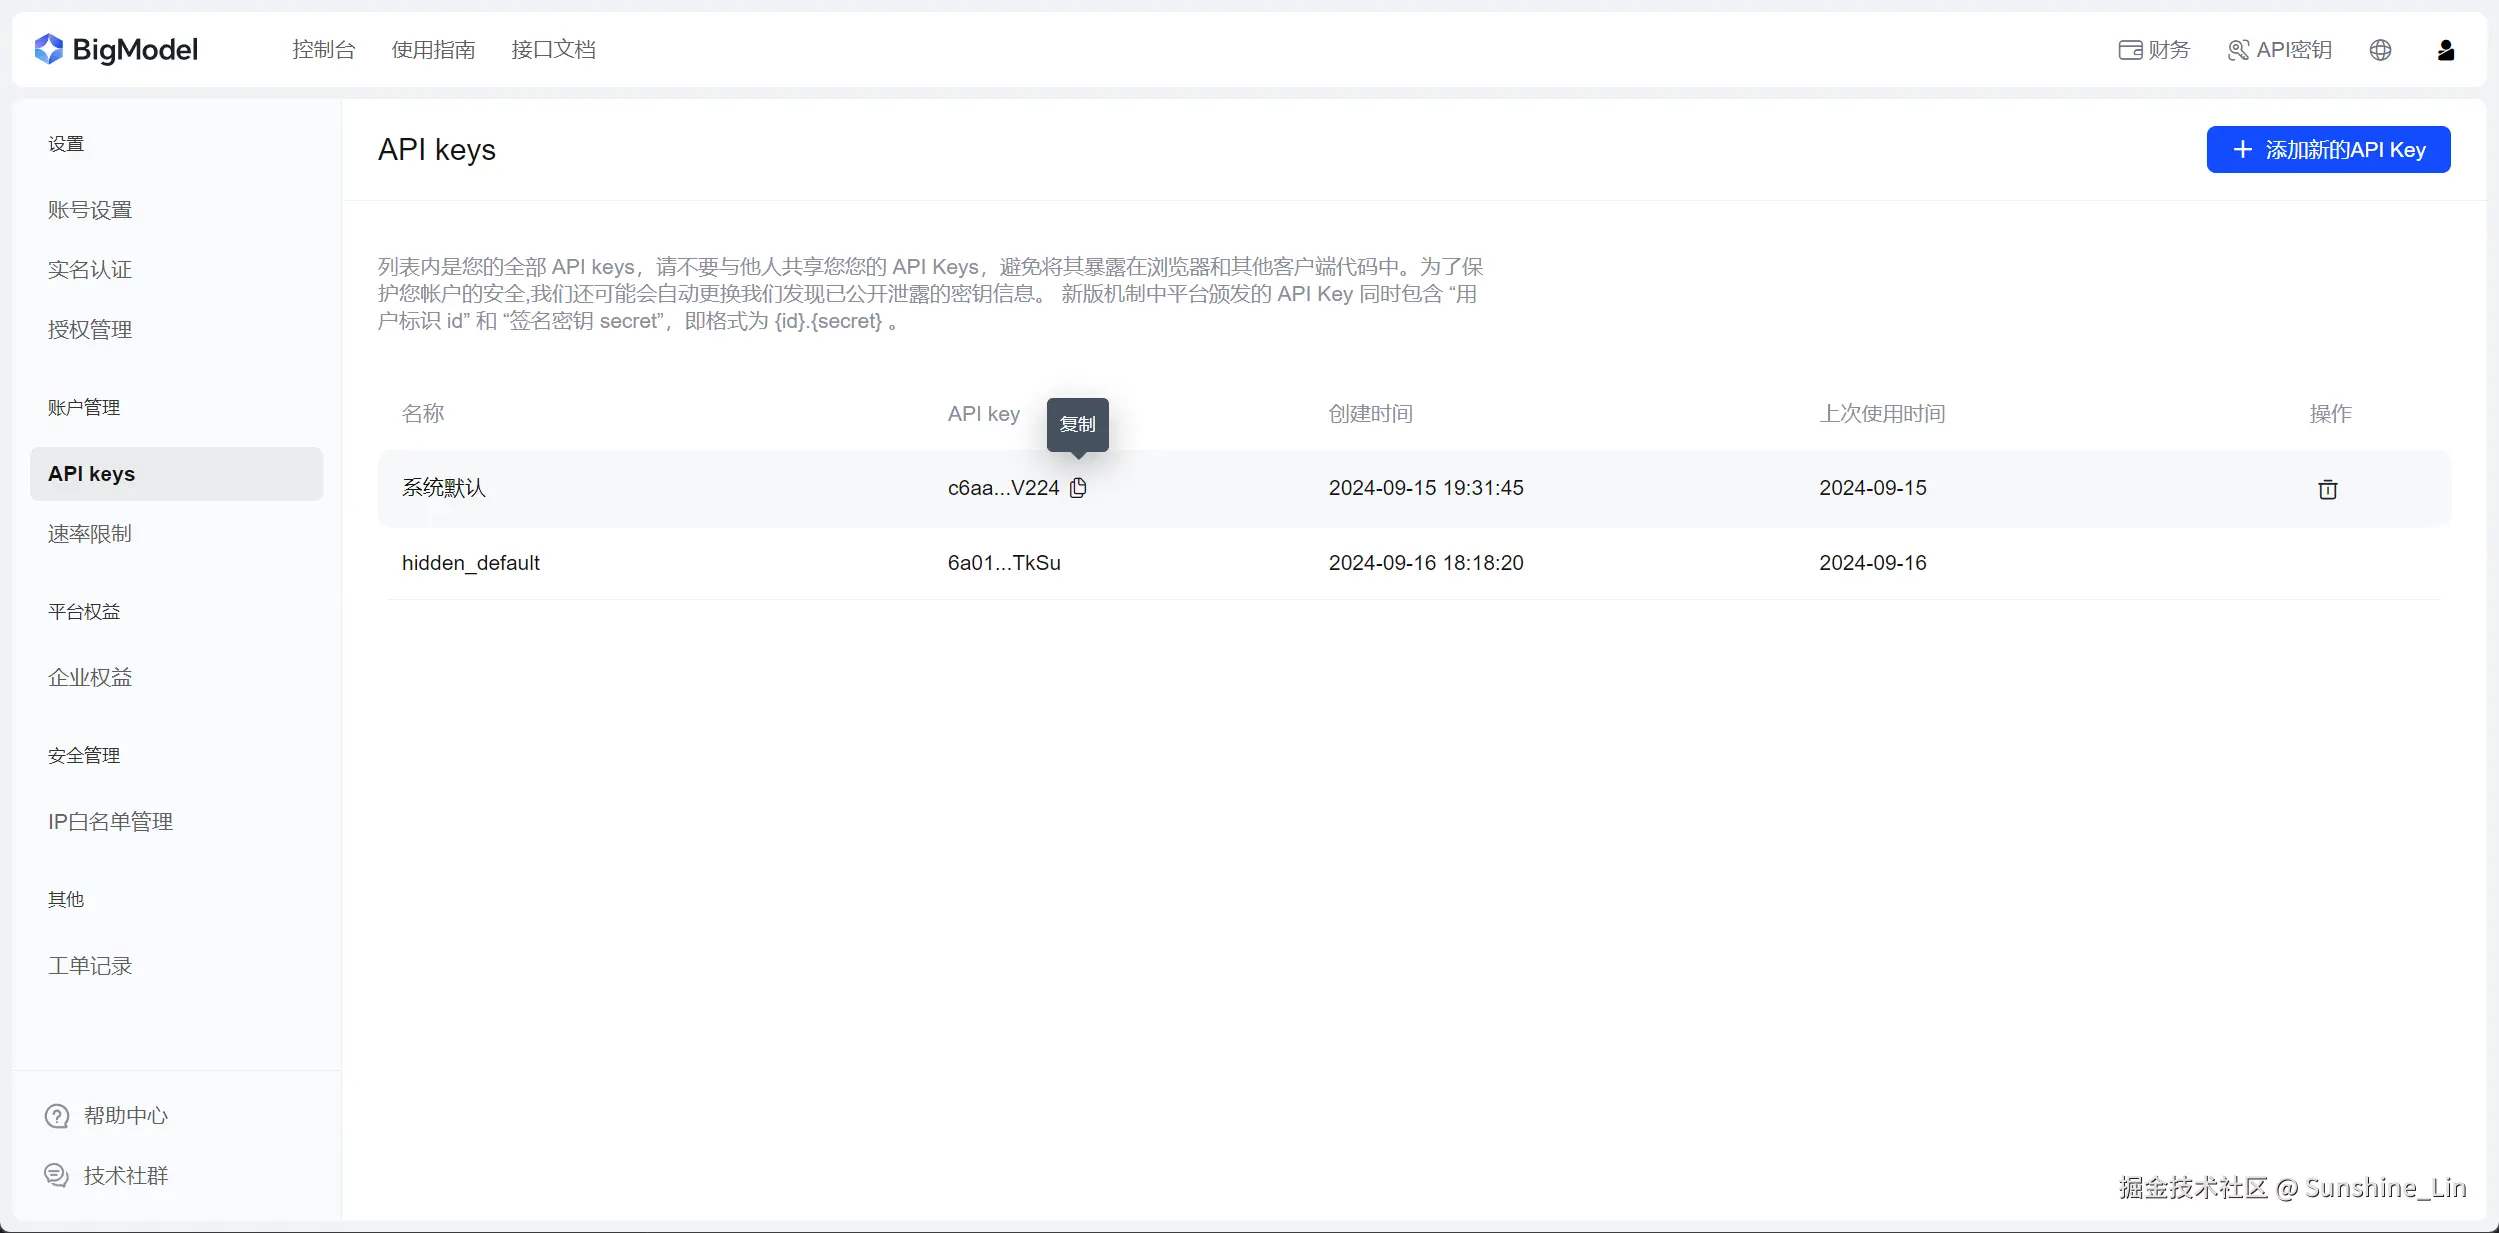
Task: Click 添加新的API Key button
Action: [x=2328, y=150]
